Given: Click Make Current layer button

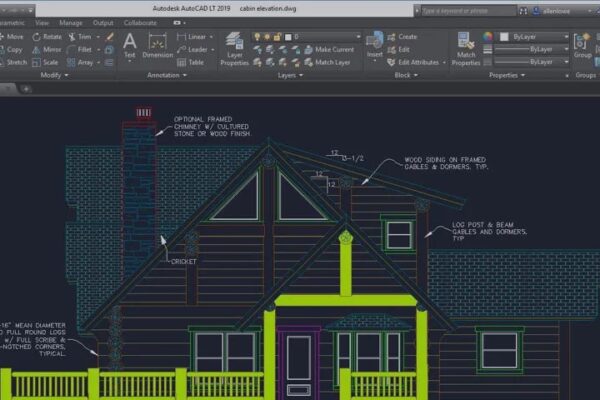Looking at the screenshot, I should 329,49.
